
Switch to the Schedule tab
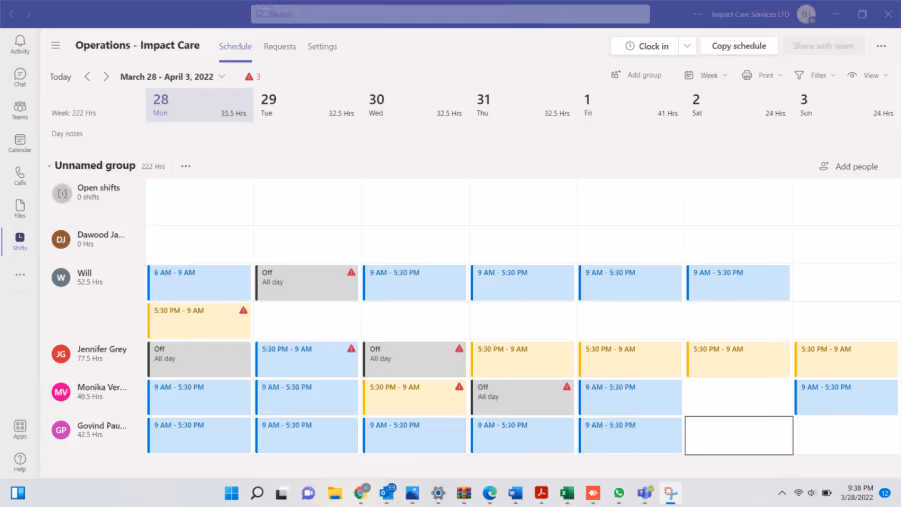pyautogui.click(x=235, y=46)
